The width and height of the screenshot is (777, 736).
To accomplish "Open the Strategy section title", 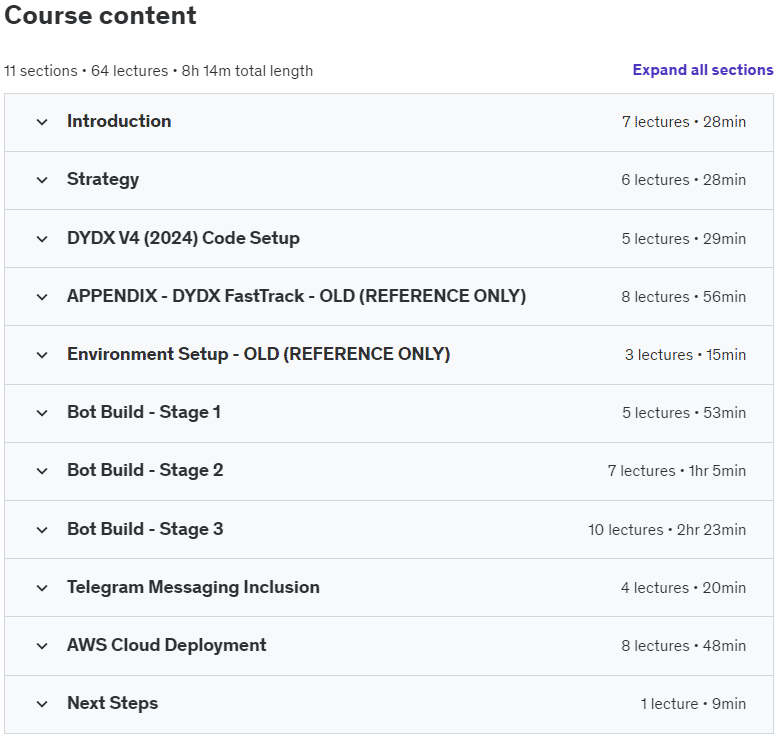I will pos(103,179).
